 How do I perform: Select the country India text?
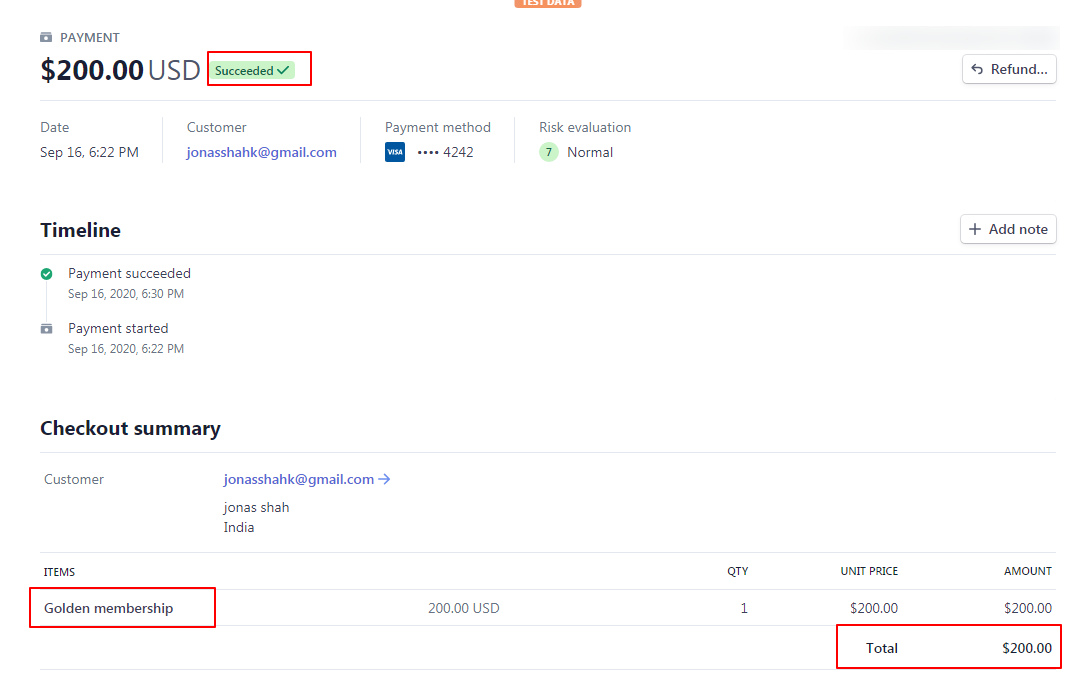click(239, 527)
